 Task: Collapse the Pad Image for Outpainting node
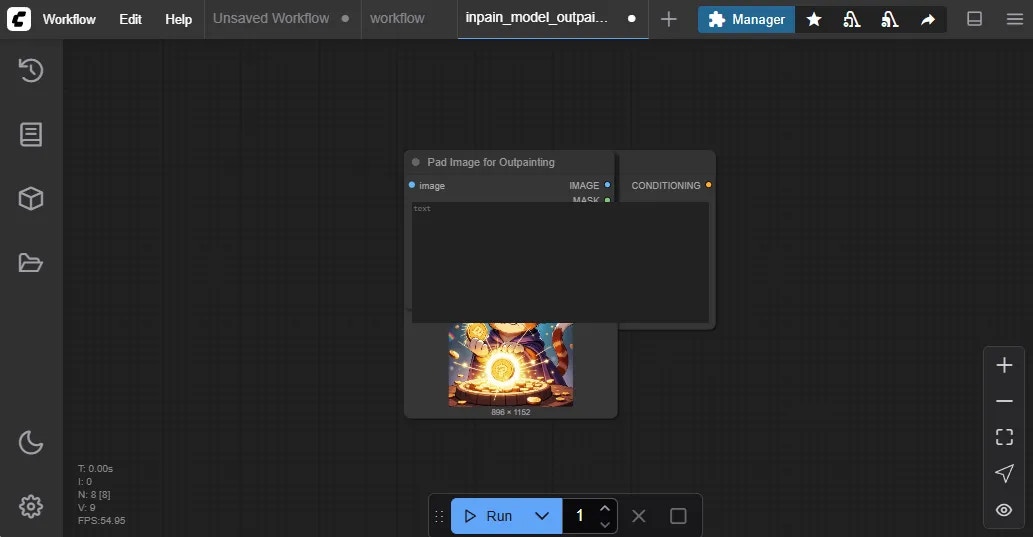point(416,162)
